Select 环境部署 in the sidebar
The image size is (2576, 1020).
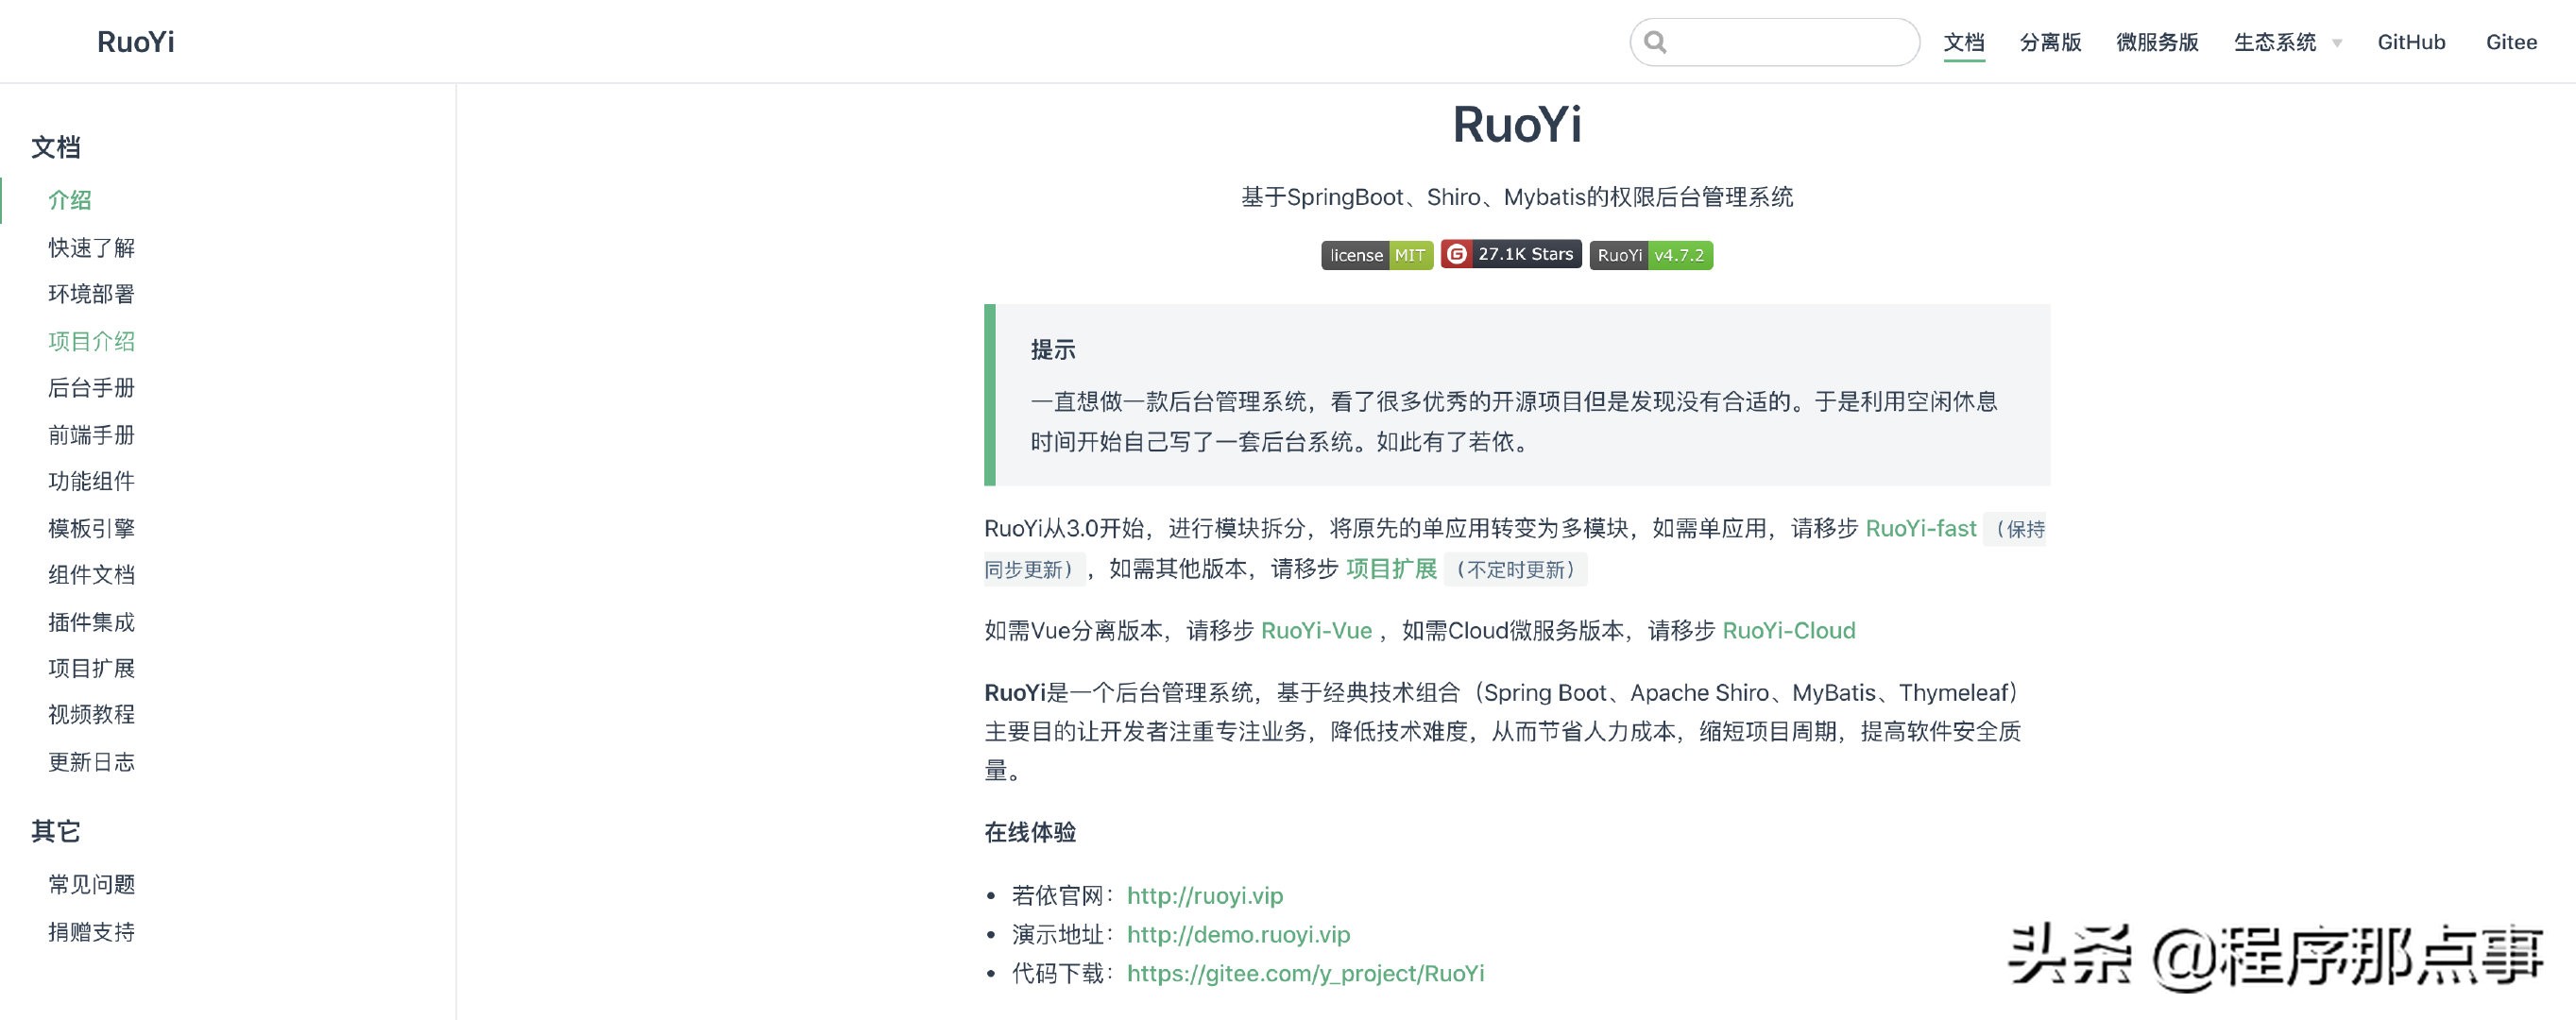click(91, 294)
